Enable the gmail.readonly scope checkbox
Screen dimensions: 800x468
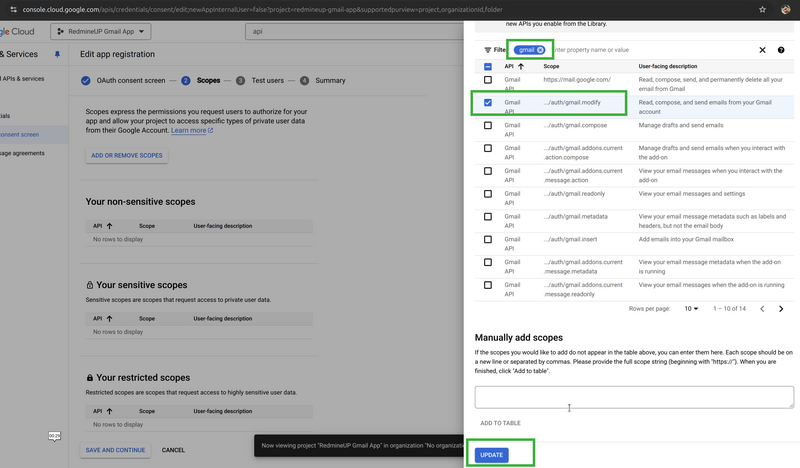coord(487,193)
